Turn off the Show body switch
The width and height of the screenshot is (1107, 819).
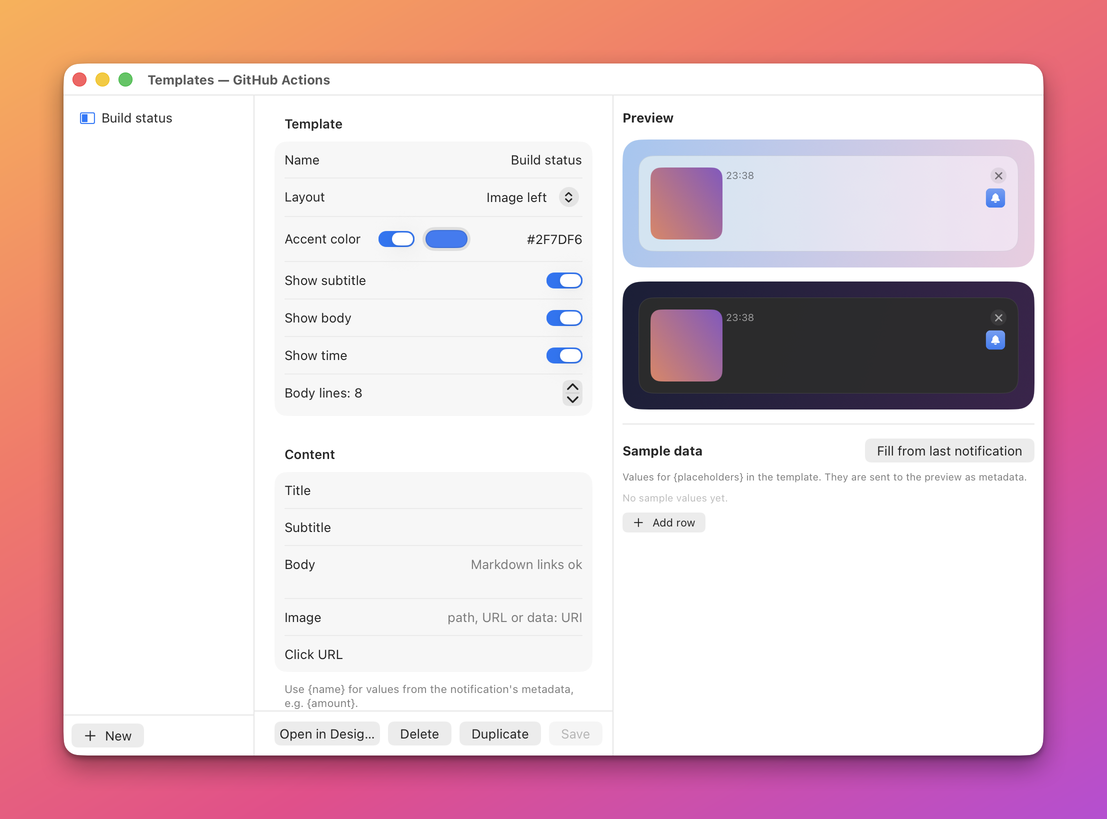(x=564, y=318)
